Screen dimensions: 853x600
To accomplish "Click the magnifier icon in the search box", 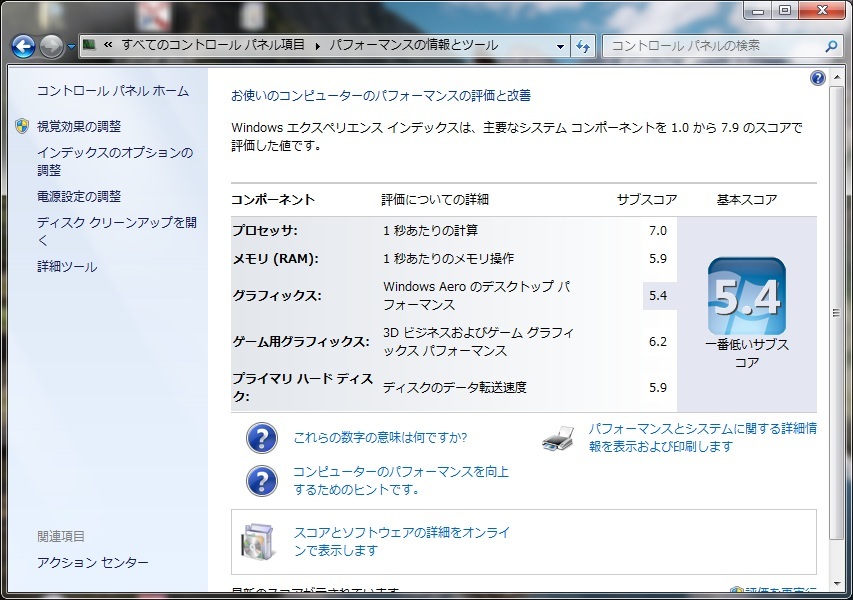I will click(x=830, y=46).
